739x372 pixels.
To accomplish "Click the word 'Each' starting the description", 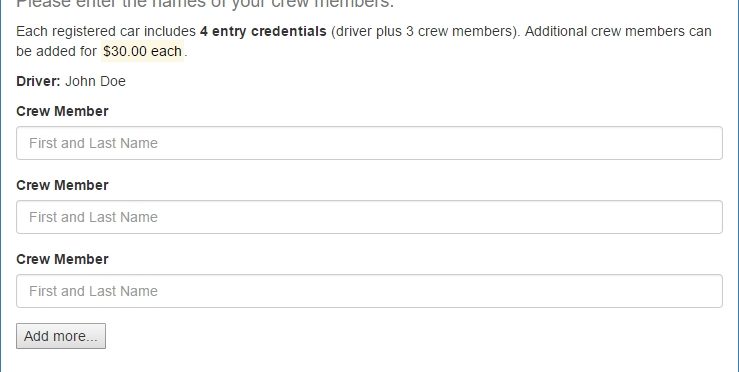I will [32, 32].
